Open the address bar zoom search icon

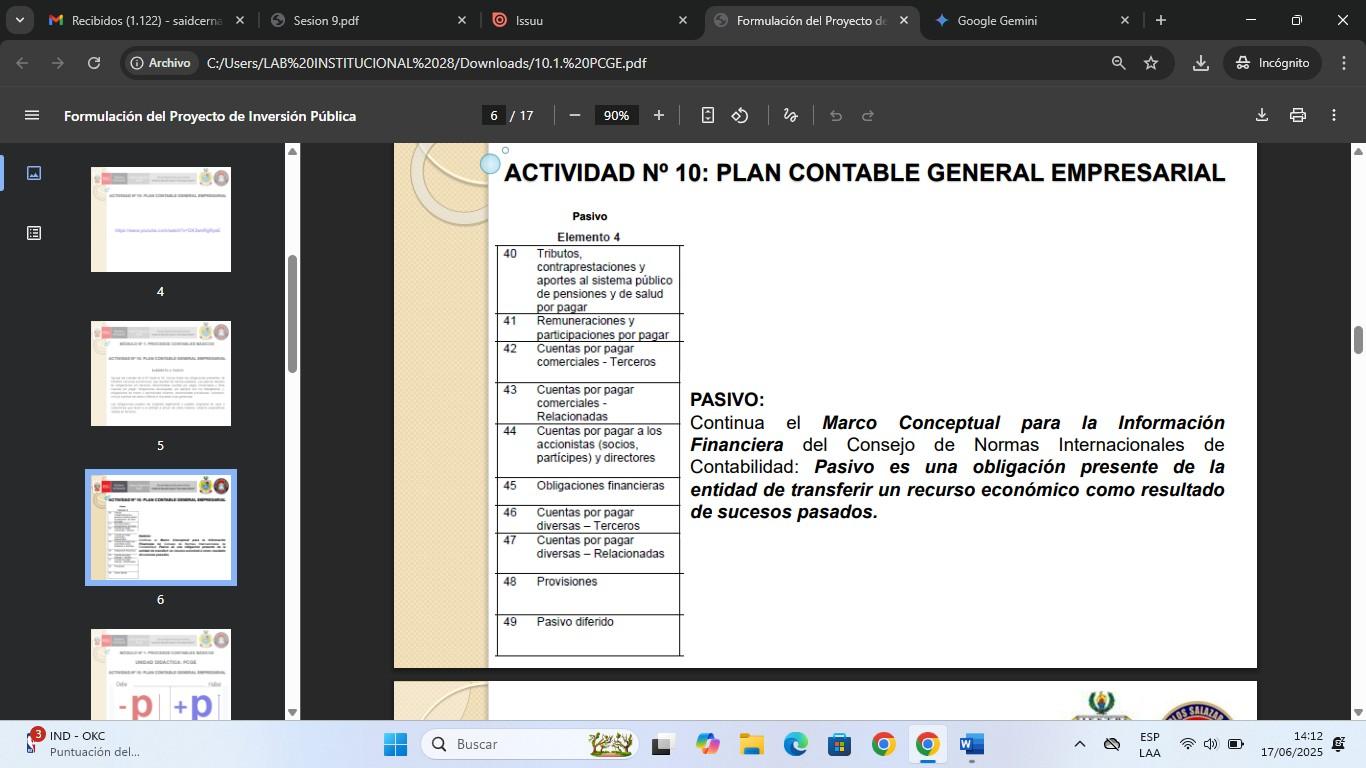pos(1118,63)
